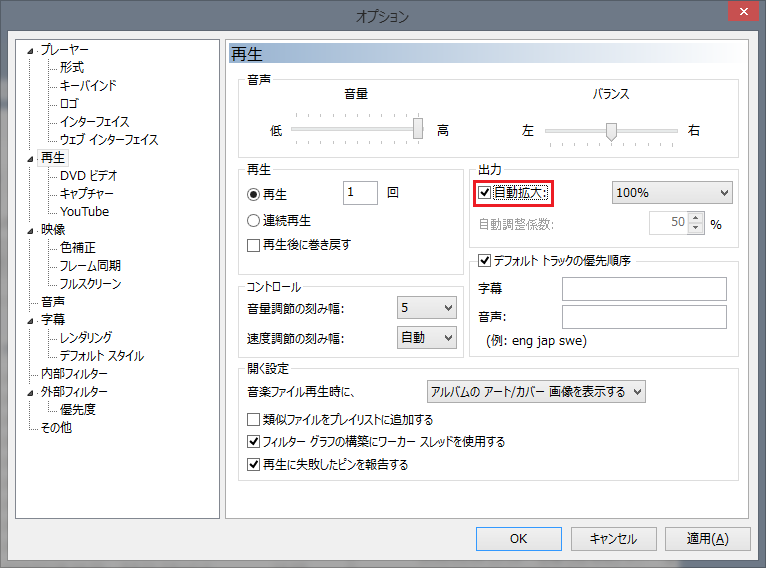This screenshot has height=568, width=766.
Task: Select 内部フィルター in the tree
Action: pos(74,374)
